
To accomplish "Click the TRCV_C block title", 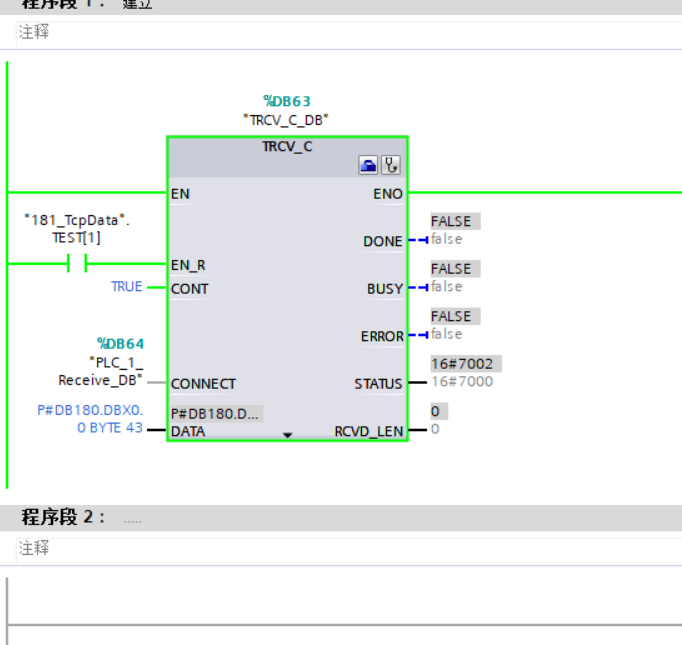I will (287, 147).
